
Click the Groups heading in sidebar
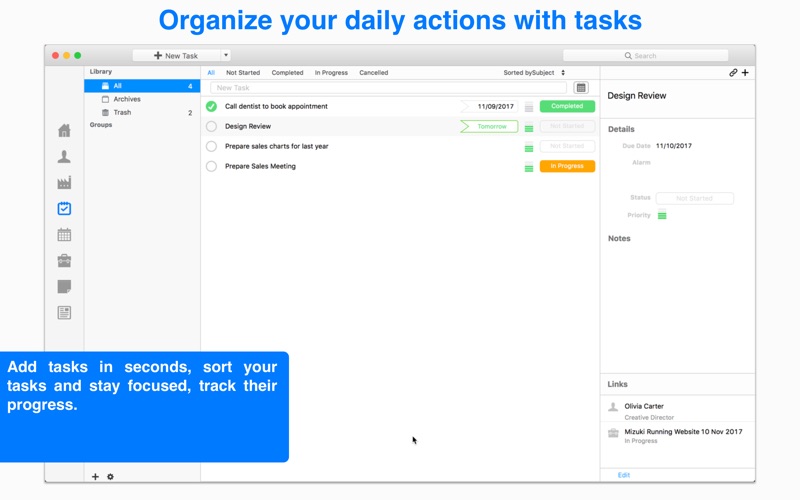(x=101, y=124)
